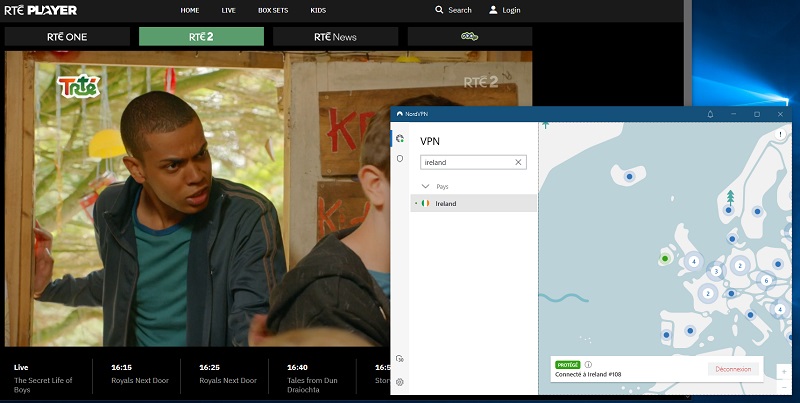Click the map exclamation alert icon
Image resolution: width=800 pixels, height=403 pixels.
click(x=779, y=134)
